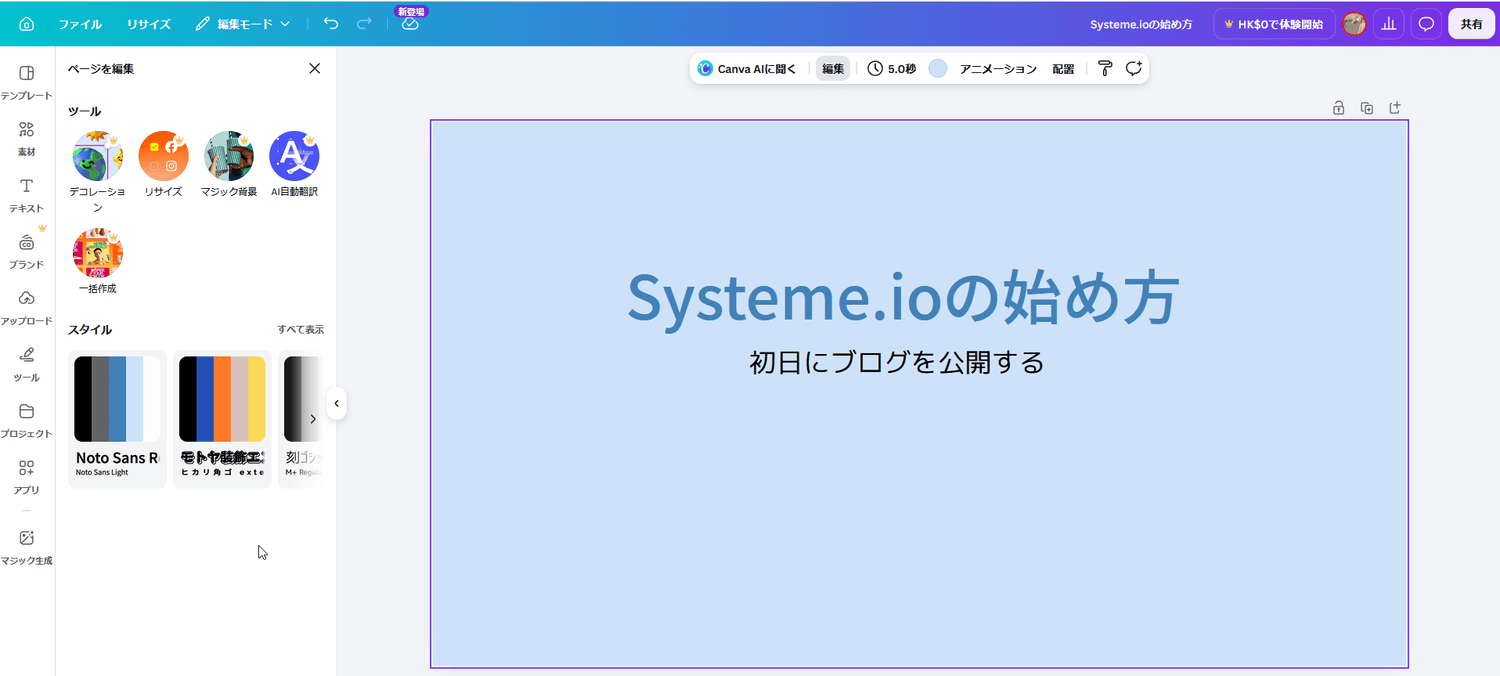Open テキスト panel in sidebar
The height and width of the screenshot is (676, 1500).
pyautogui.click(x=27, y=195)
